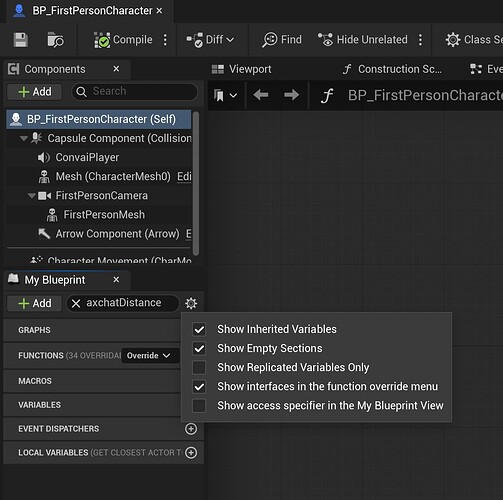Click the function icon in graph breadcrumb
This screenshot has width=503, height=500.
327,96
